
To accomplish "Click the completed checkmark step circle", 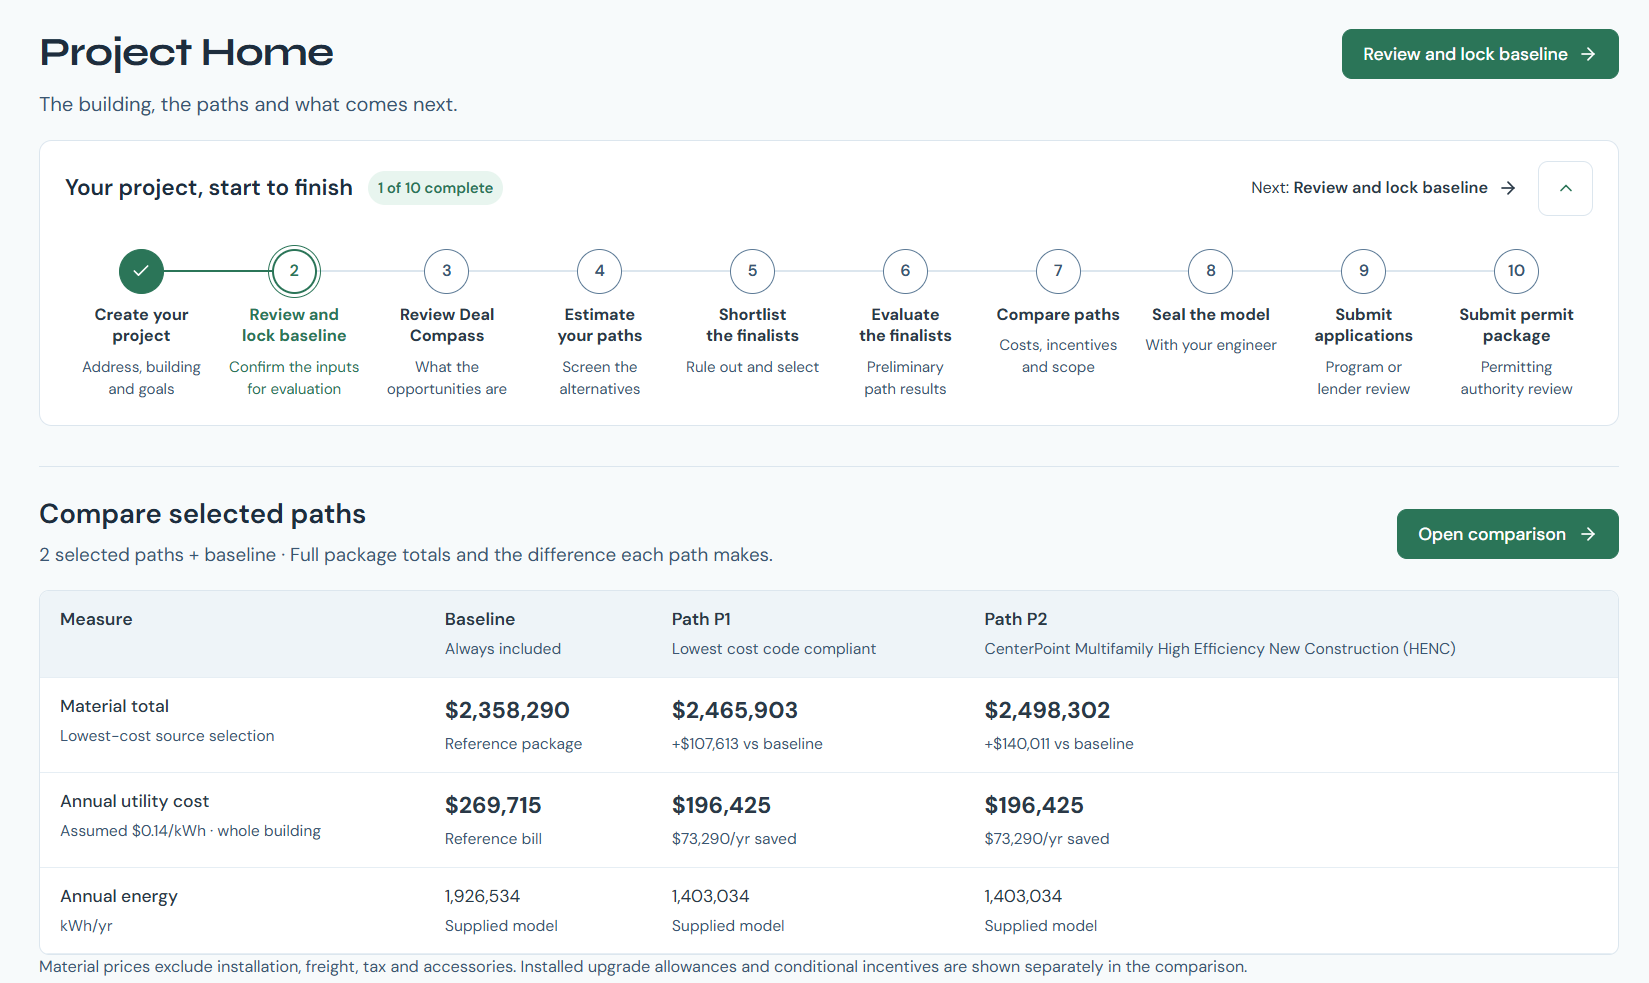I will click(x=141, y=271).
